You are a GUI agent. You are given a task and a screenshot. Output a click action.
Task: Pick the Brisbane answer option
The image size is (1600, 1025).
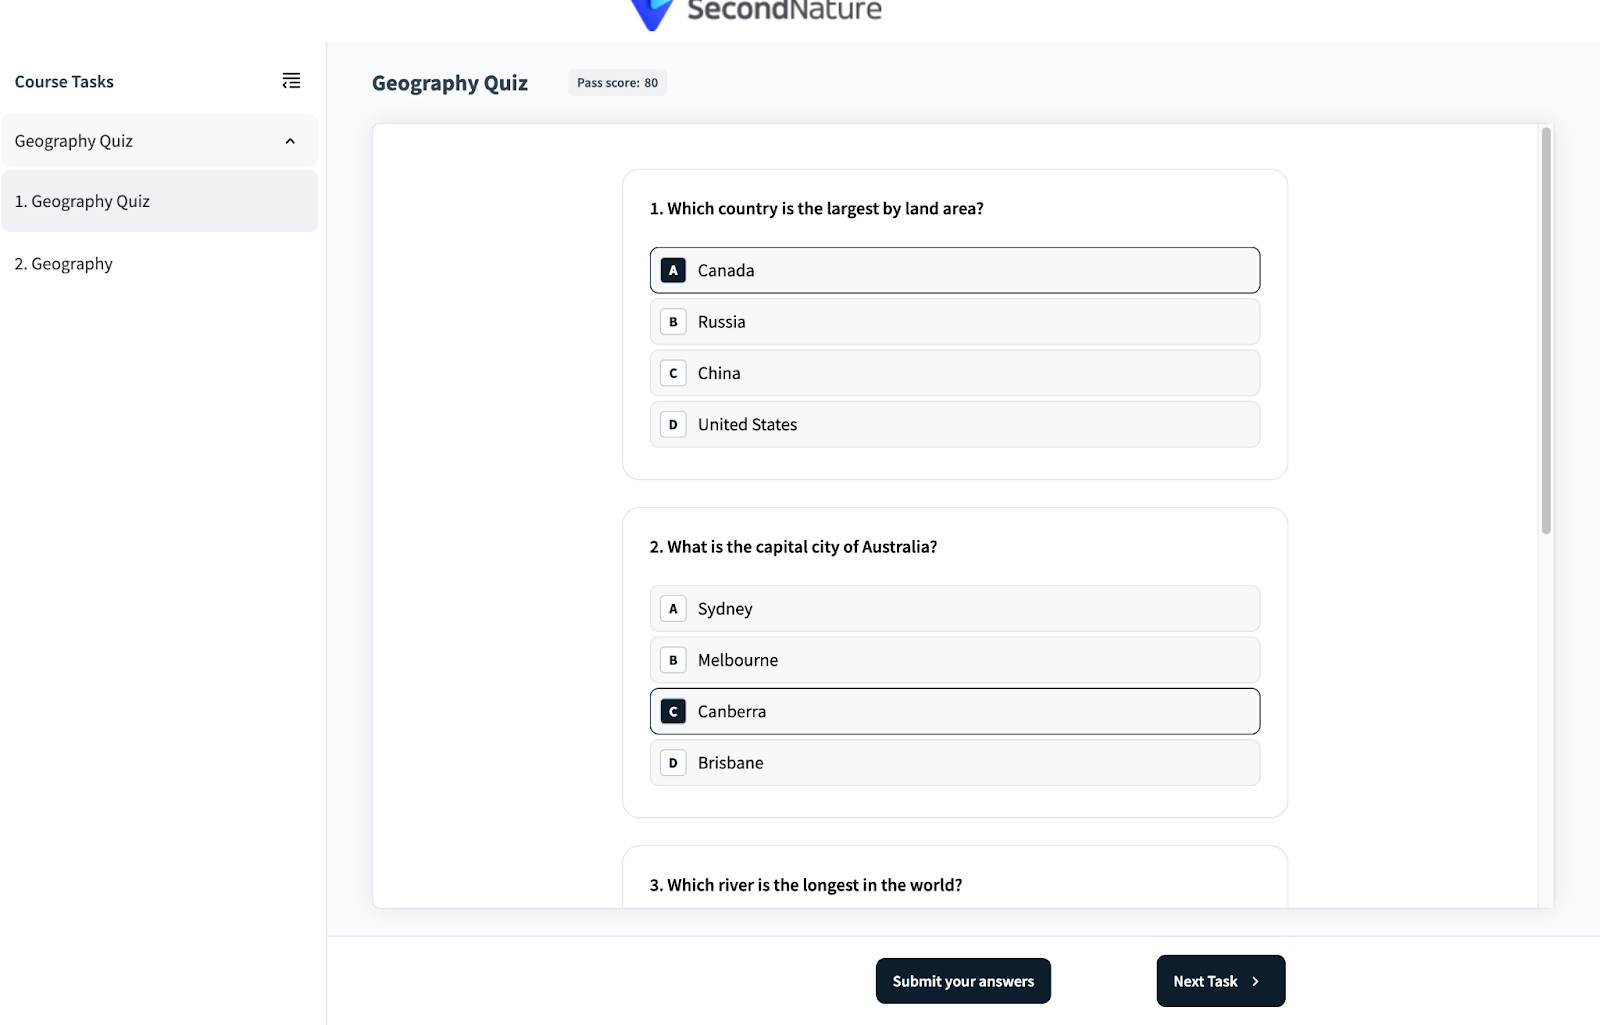[x=954, y=763]
